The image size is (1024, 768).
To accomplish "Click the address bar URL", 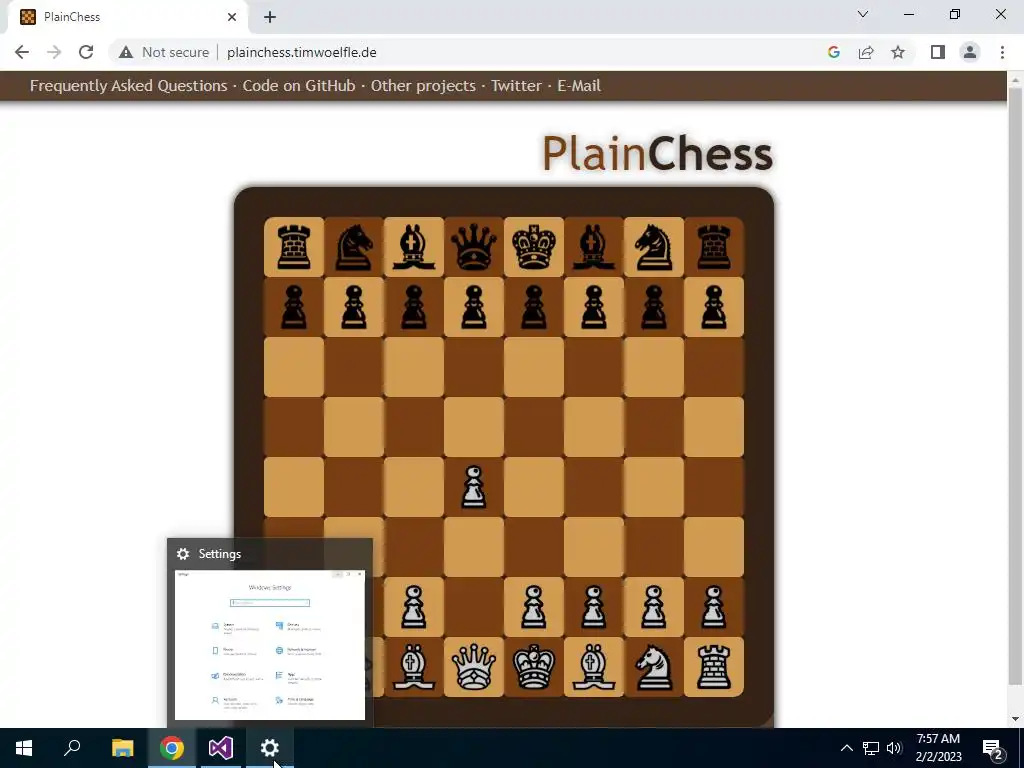I will [x=302, y=52].
